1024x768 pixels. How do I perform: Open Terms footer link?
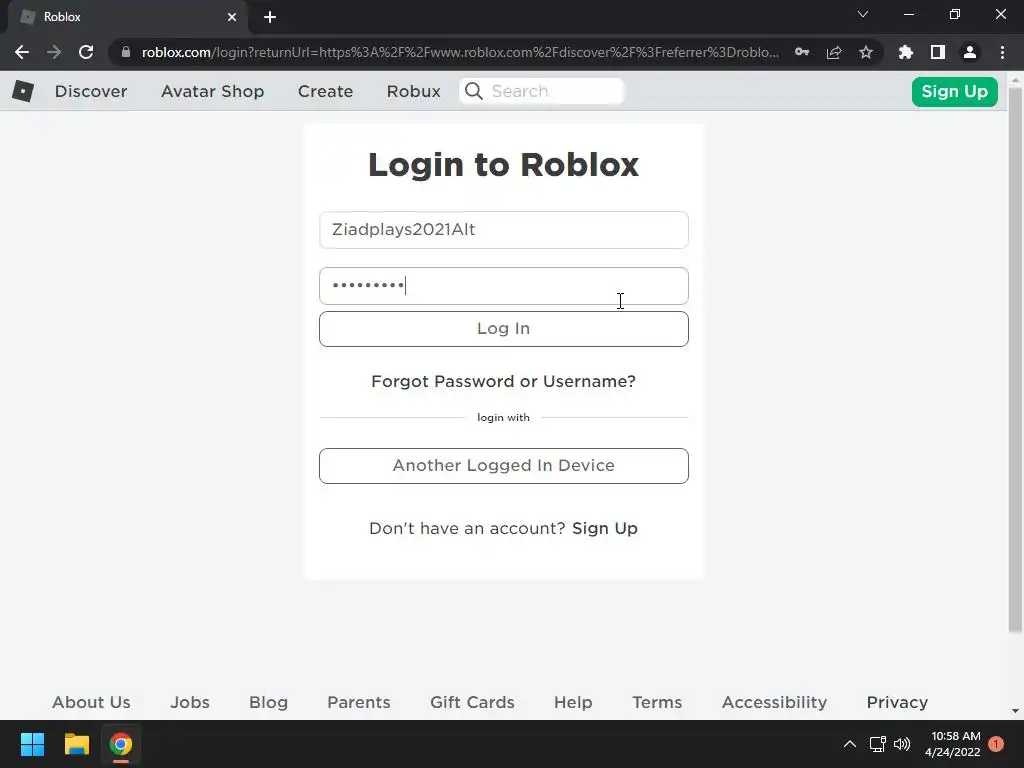click(657, 702)
